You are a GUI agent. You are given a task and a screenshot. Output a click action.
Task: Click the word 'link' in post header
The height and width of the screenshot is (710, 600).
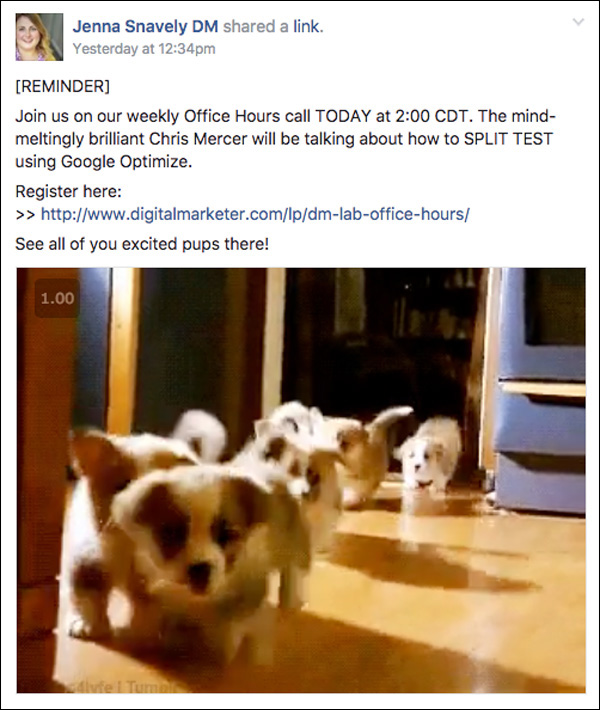pyautogui.click(x=306, y=26)
